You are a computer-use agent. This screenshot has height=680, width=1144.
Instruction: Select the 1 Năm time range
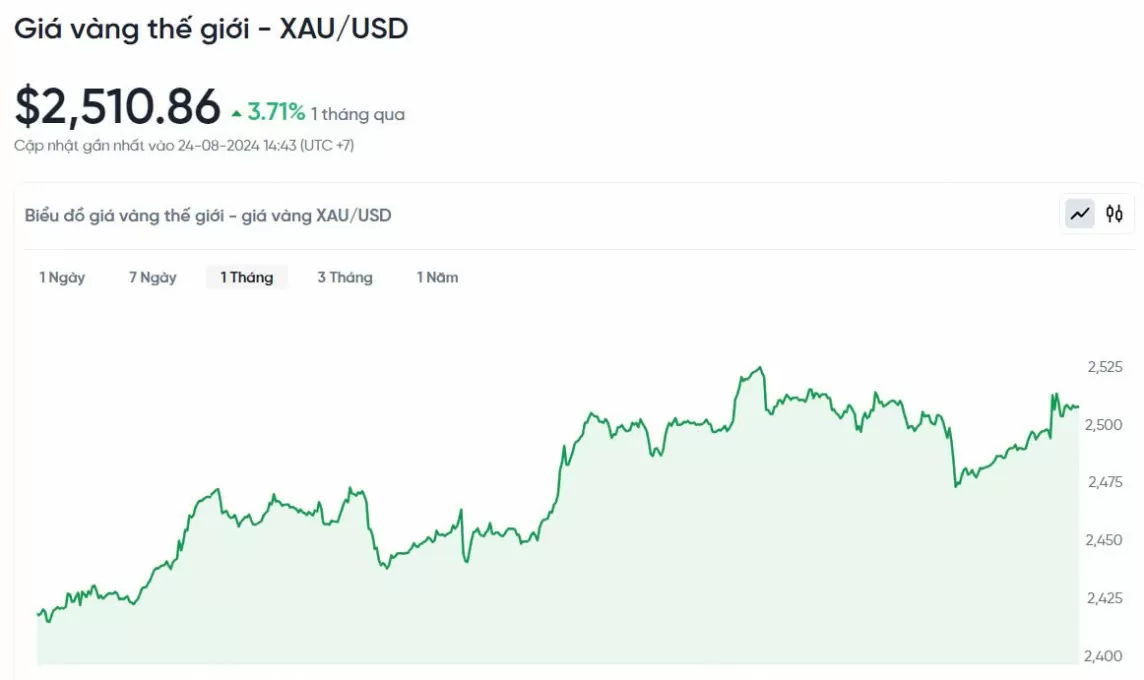tap(437, 277)
